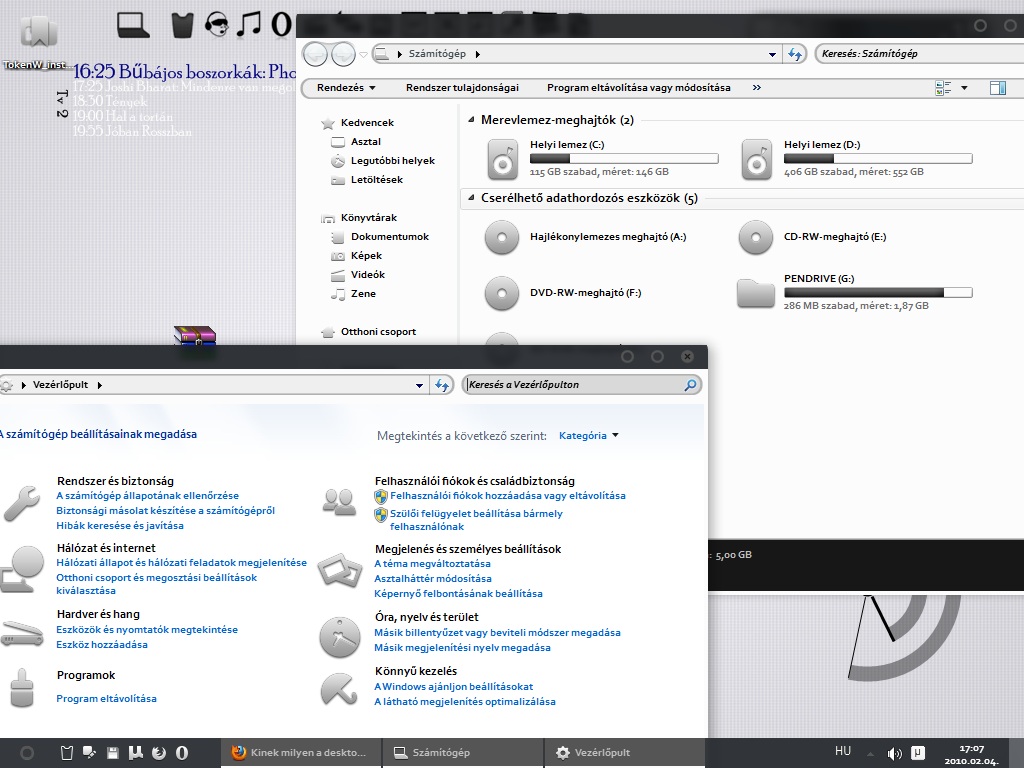
Task: Toggle the preview pane icon in Explorer toolbar
Action: pyautogui.click(x=997, y=88)
